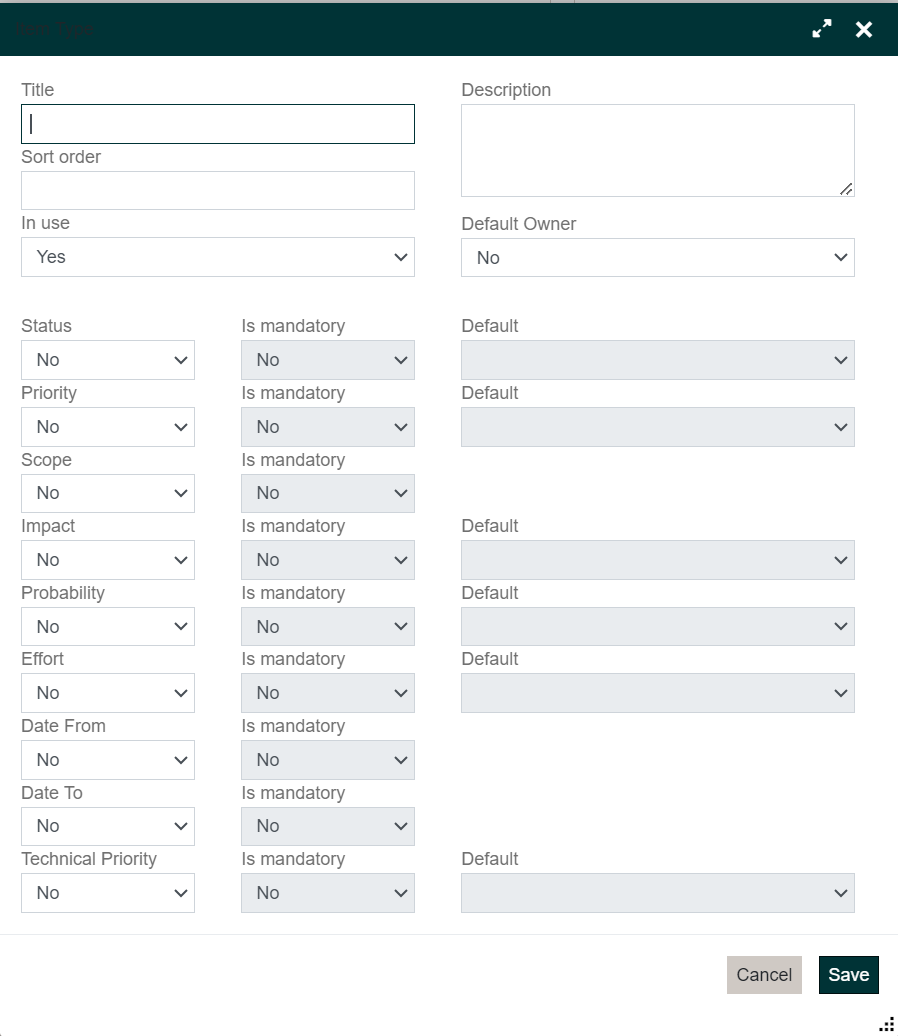The image size is (898, 1036).
Task: Open the "Date From" dropdown
Action: point(107,760)
